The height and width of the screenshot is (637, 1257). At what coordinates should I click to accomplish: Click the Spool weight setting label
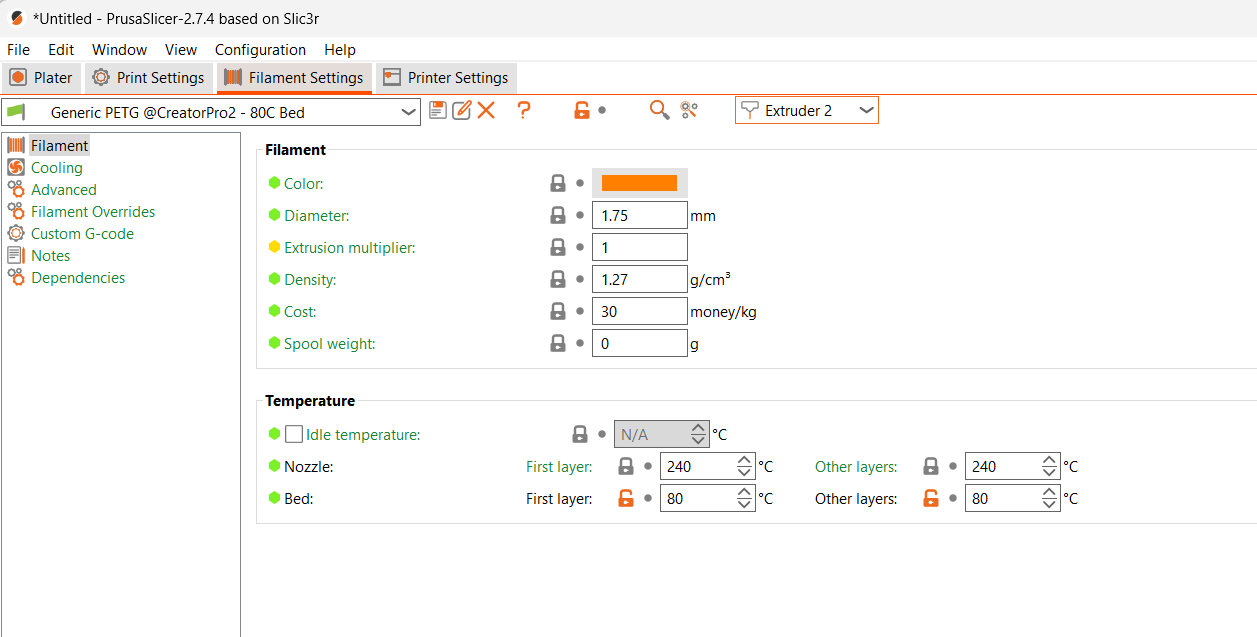point(329,343)
